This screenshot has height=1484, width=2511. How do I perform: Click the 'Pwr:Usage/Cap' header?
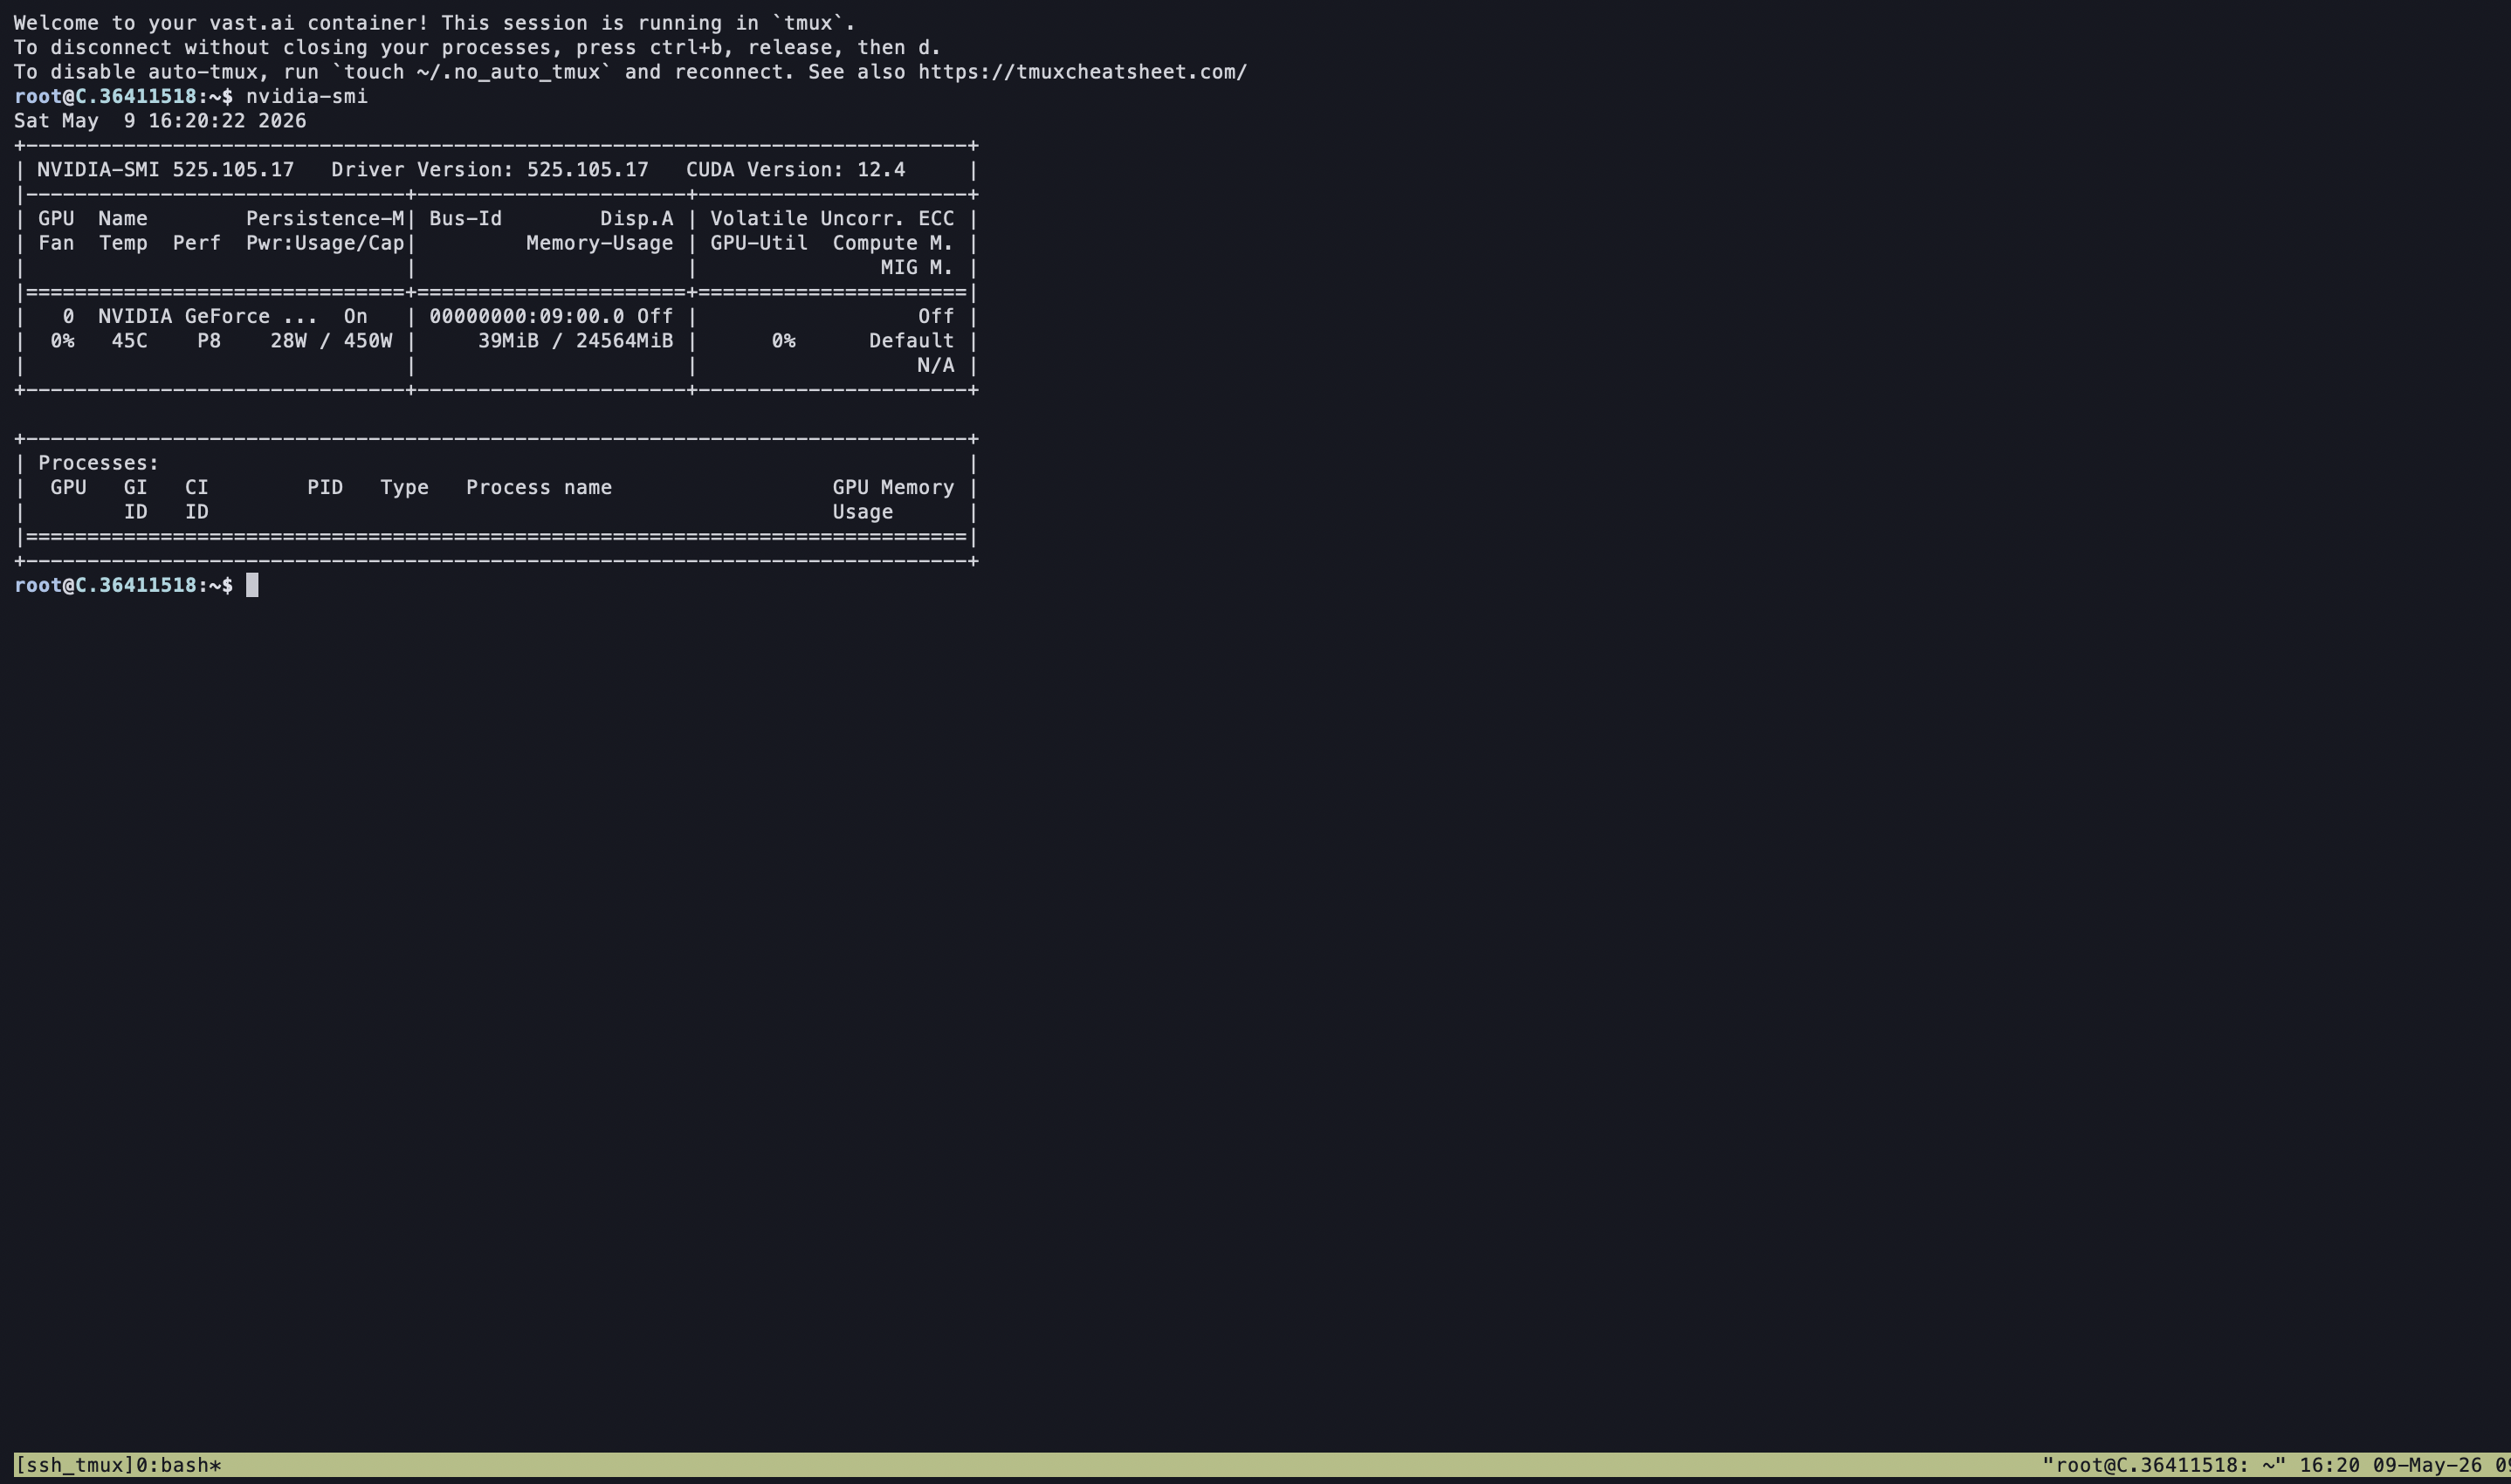click(325, 243)
